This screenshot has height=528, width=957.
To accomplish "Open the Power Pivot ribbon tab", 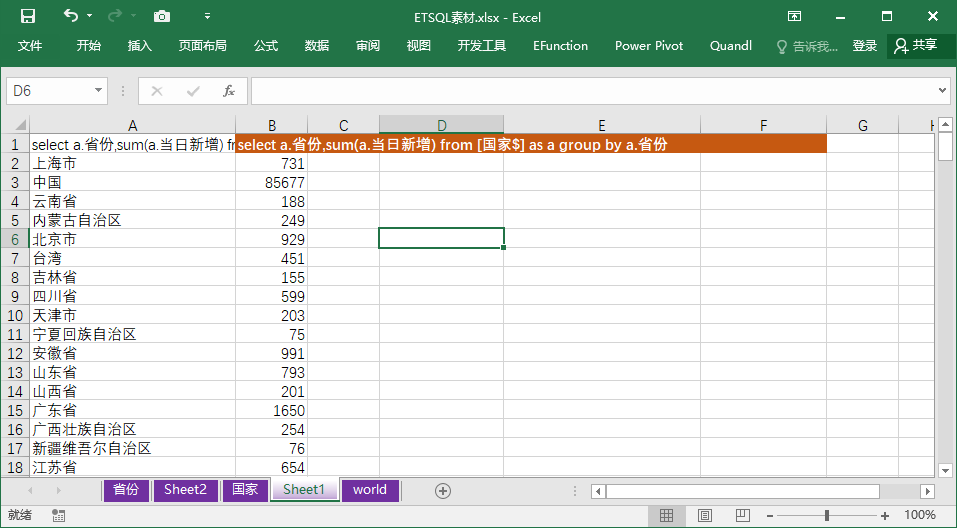I will 649,46.
